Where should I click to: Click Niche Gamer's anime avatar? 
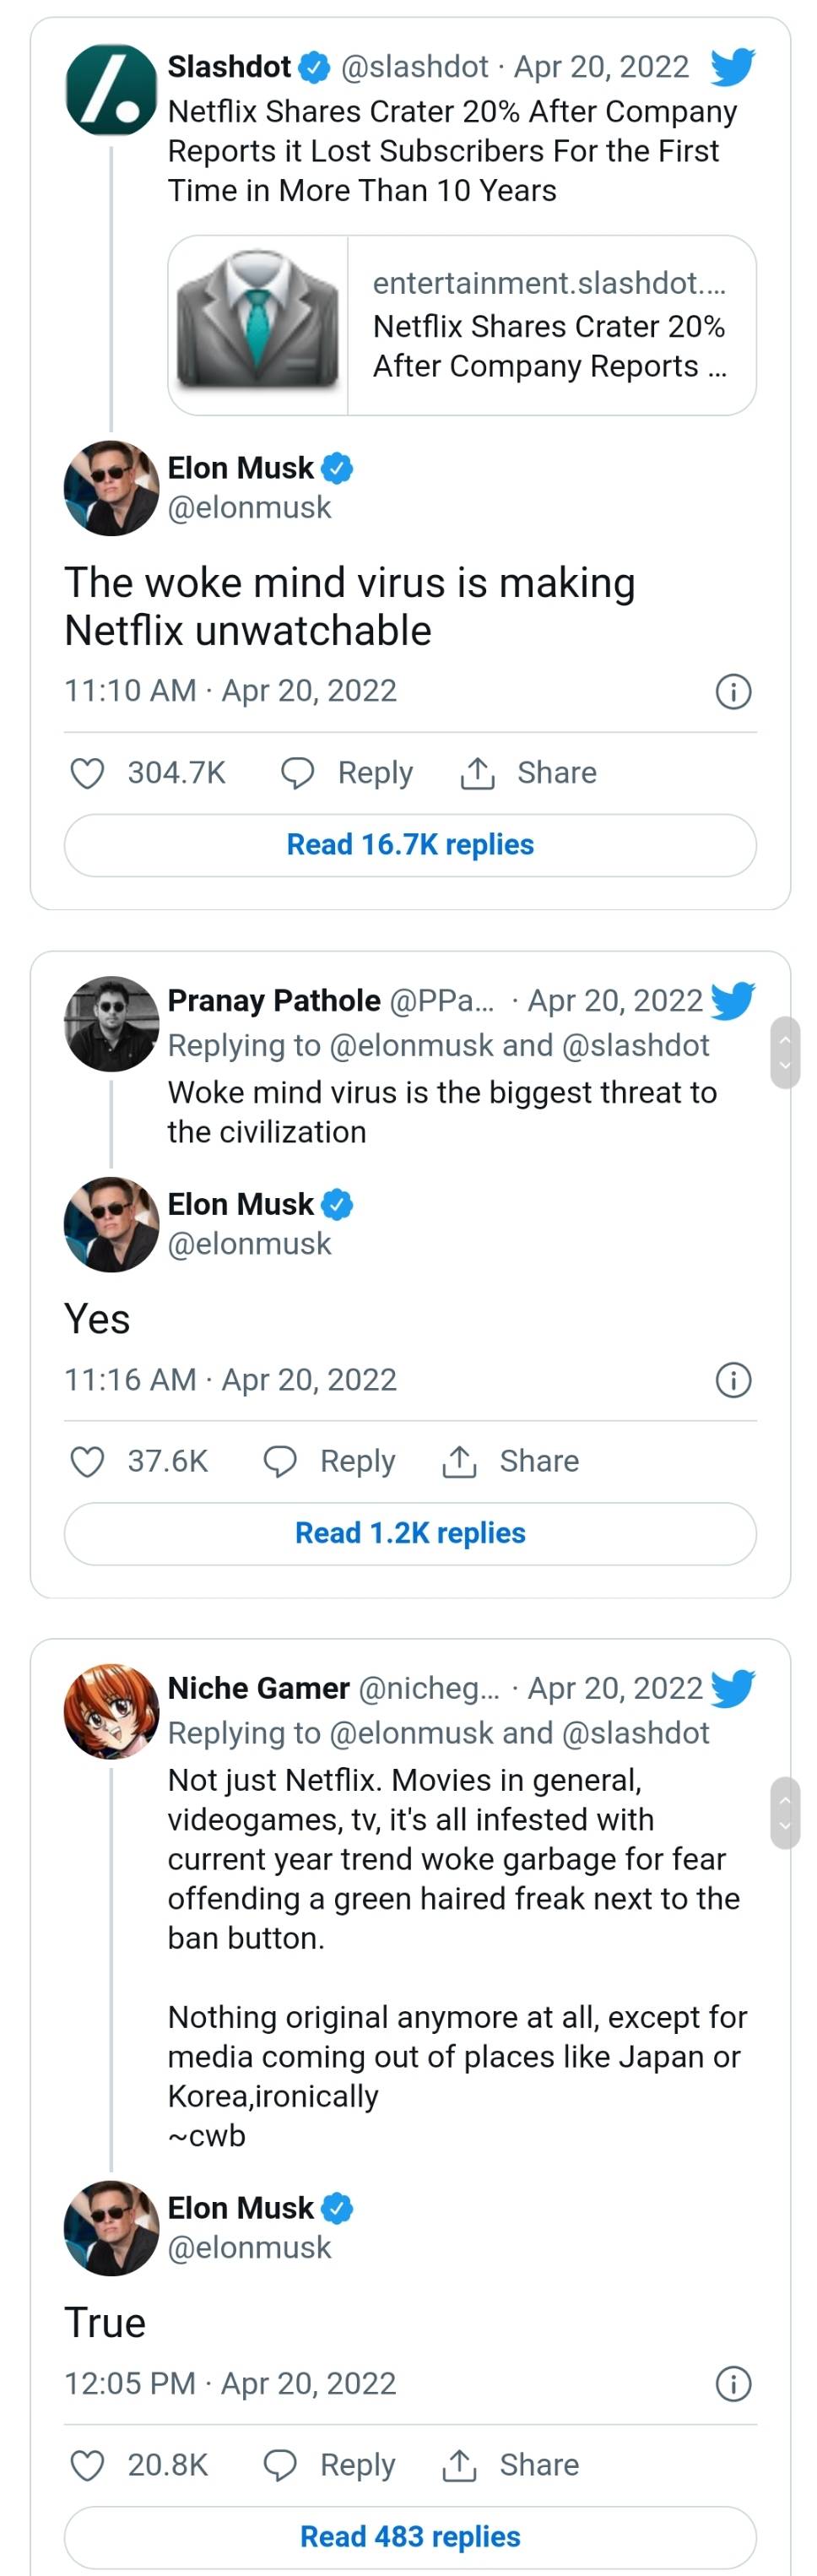coord(111,1711)
